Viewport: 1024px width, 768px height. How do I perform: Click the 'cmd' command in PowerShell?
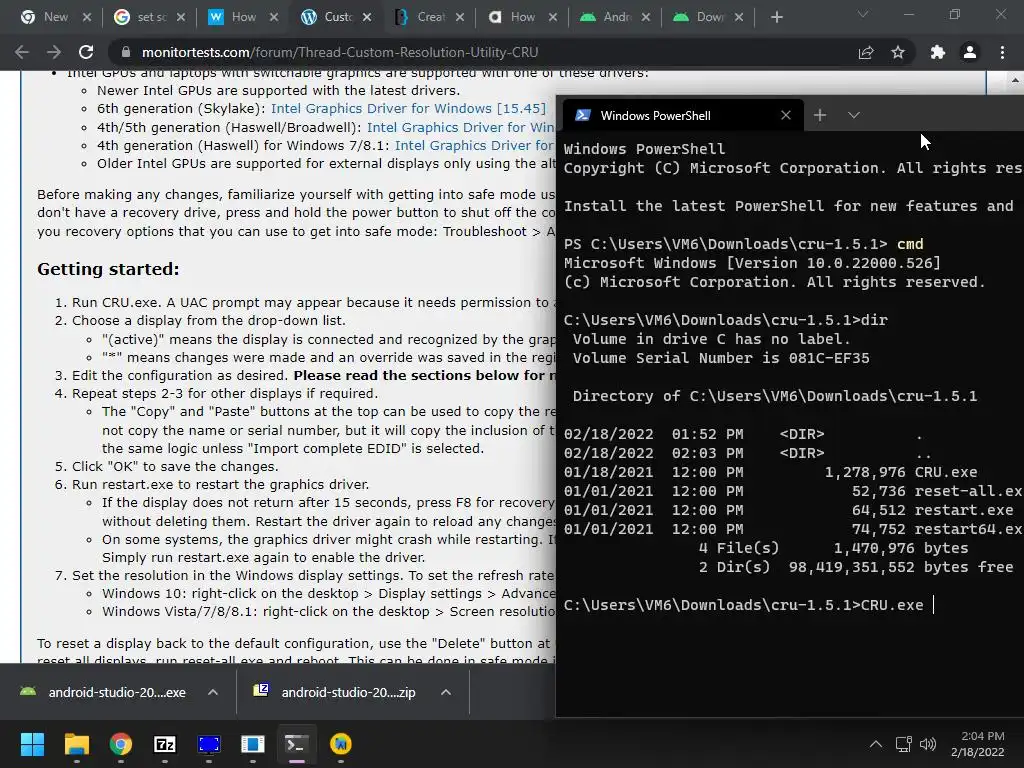(910, 244)
